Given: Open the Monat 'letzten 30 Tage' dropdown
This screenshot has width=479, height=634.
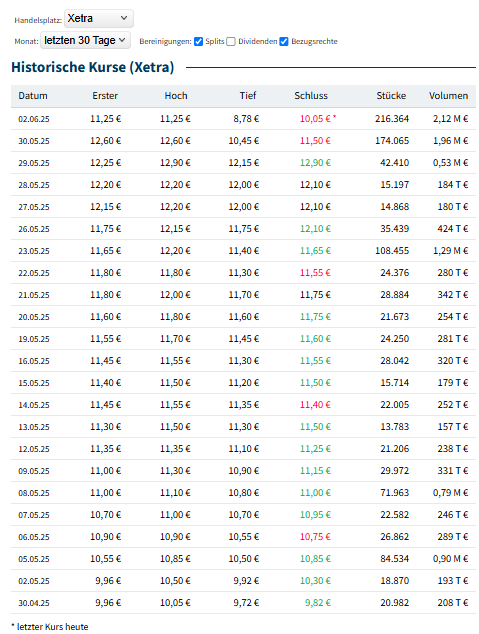Looking at the screenshot, I should pyautogui.click(x=85, y=40).
